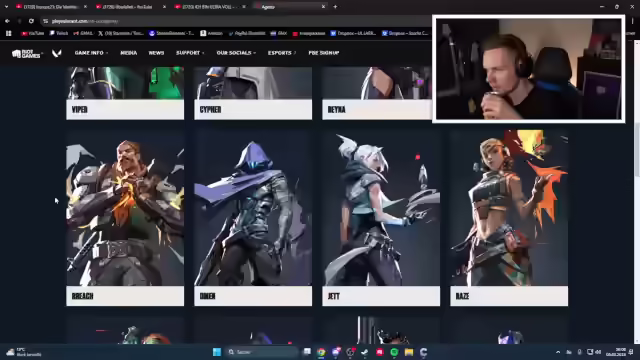Open the apps grid in bookmarks bar
Image resolution: width=640 pixels, height=360 pixels.
(9, 33)
